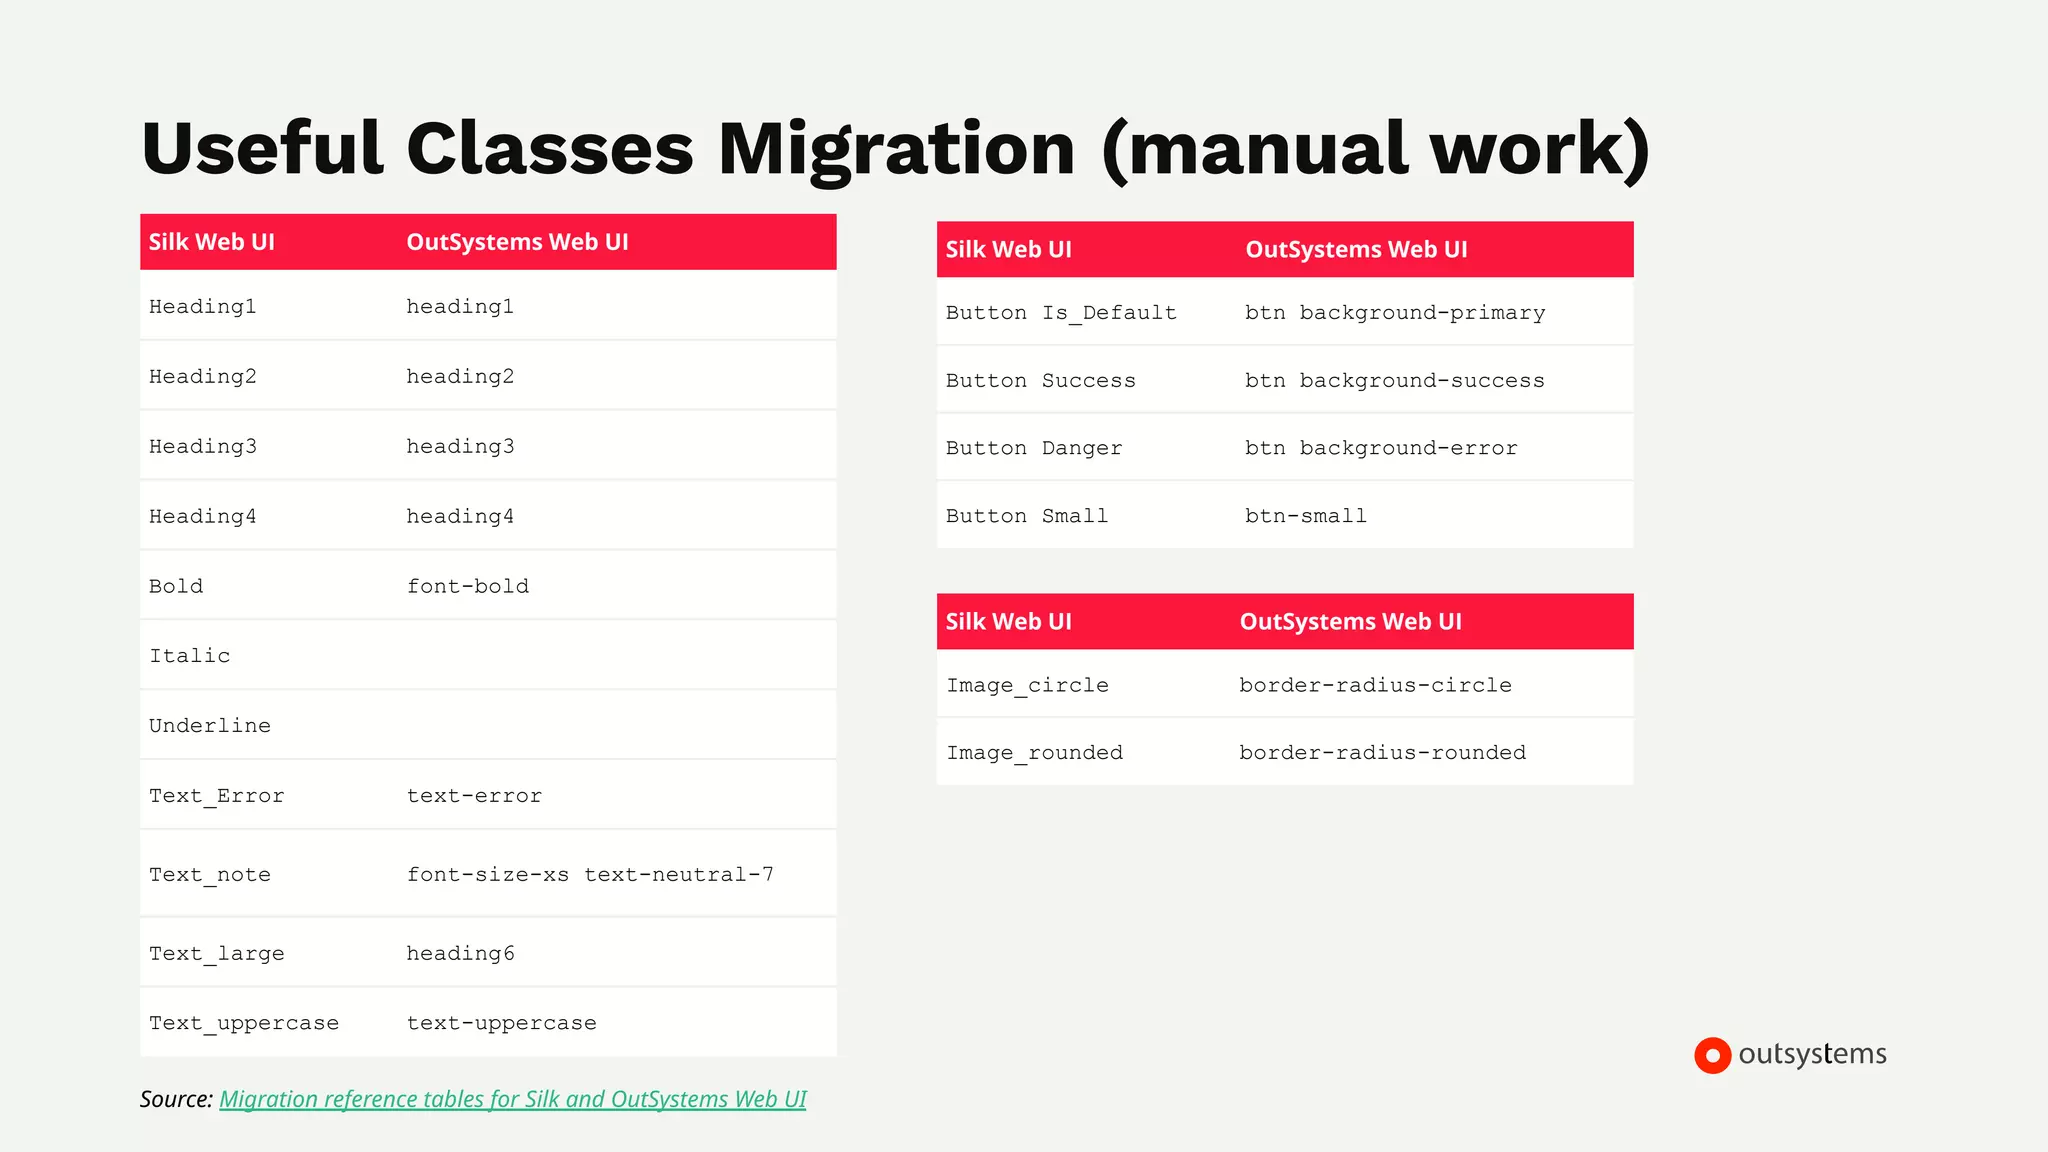Viewport: 2048px width, 1152px height.
Task: Click the OutSystems logo icon
Action: point(1712,1055)
